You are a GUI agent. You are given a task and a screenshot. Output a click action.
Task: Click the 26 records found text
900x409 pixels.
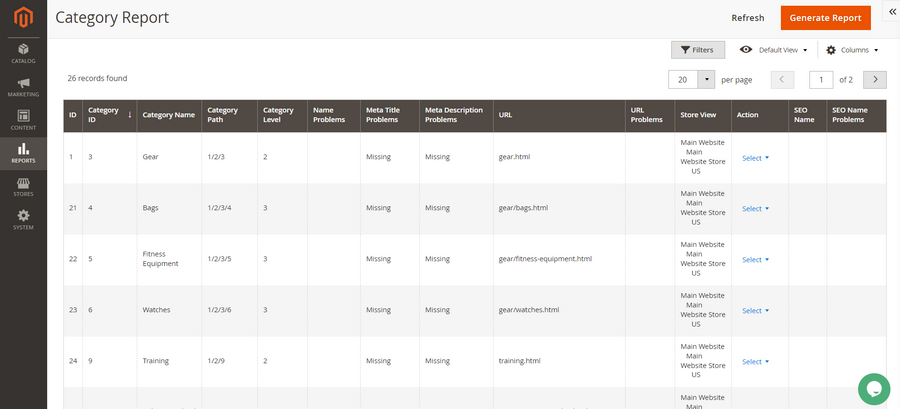click(98, 79)
